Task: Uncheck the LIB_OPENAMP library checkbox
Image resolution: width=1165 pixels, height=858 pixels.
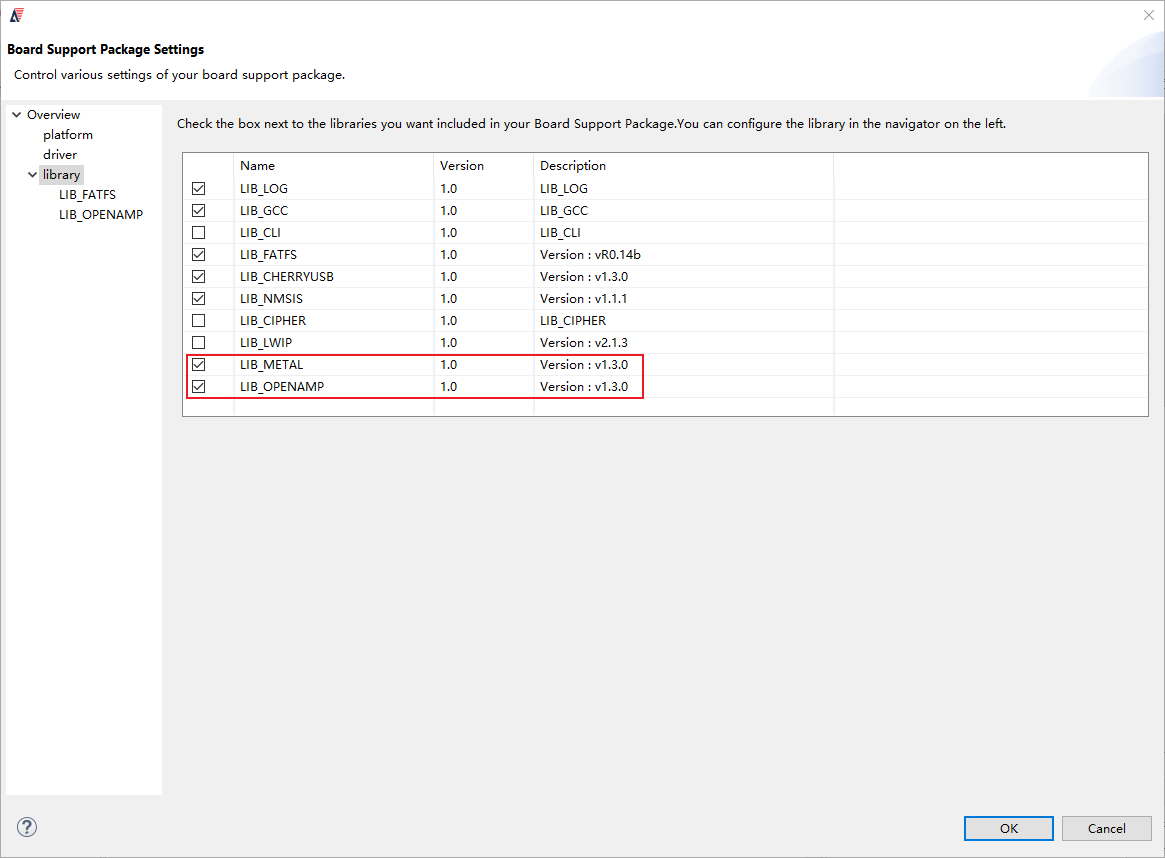Action: 198,386
